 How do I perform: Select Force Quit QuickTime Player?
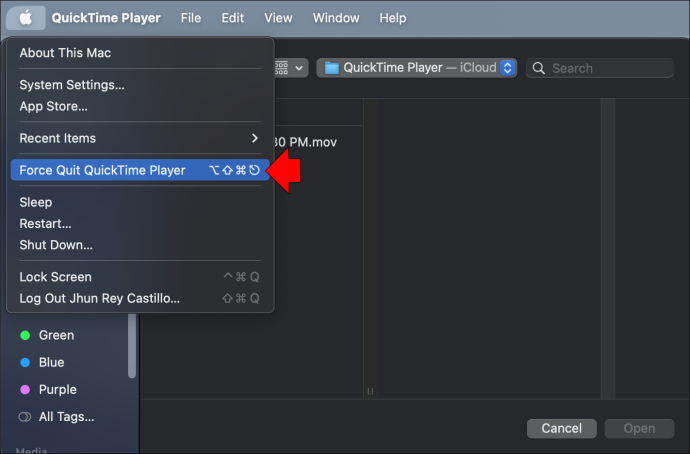click(140, 170)
